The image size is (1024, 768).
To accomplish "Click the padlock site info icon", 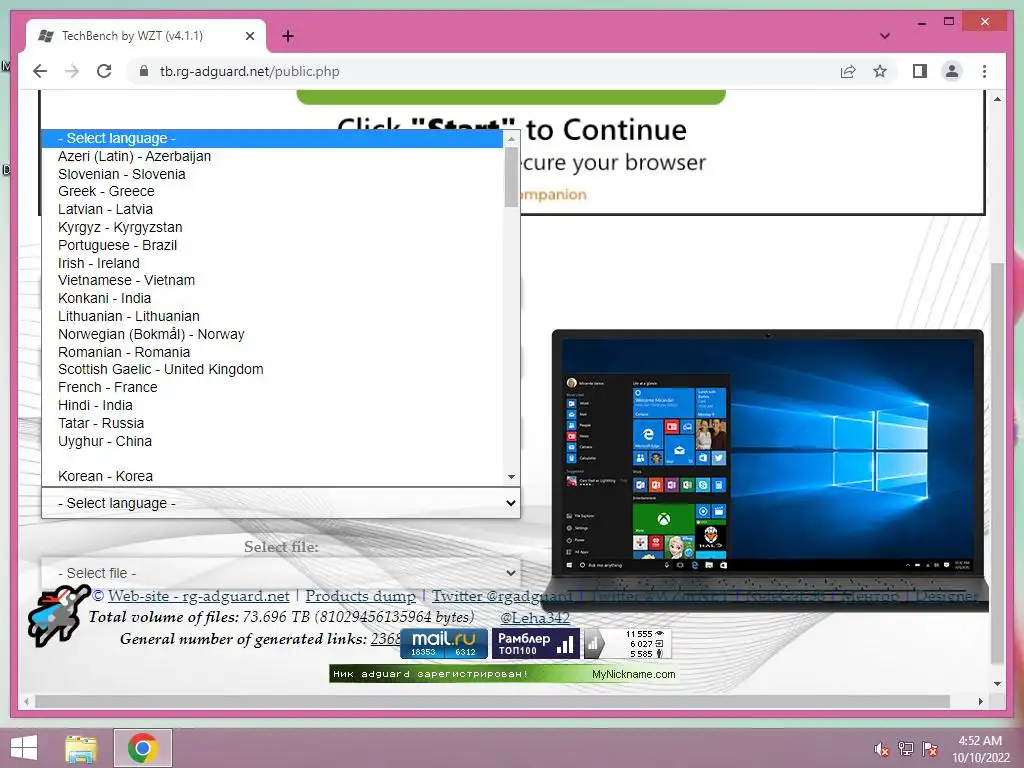I will (143, 71).
